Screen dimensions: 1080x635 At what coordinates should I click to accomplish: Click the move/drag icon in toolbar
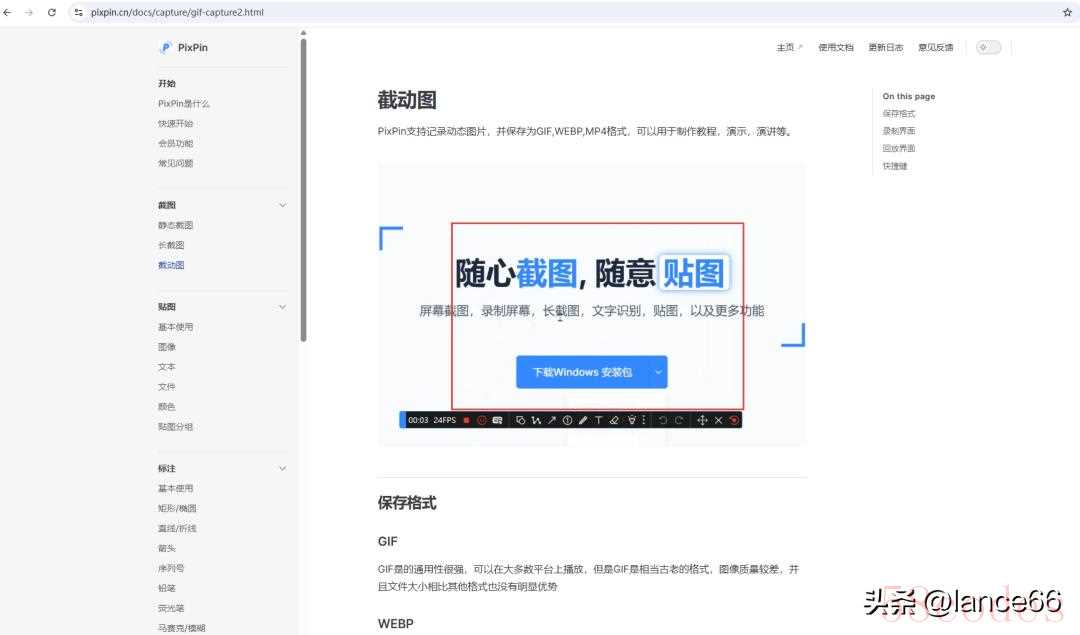[x=702, y=420]
